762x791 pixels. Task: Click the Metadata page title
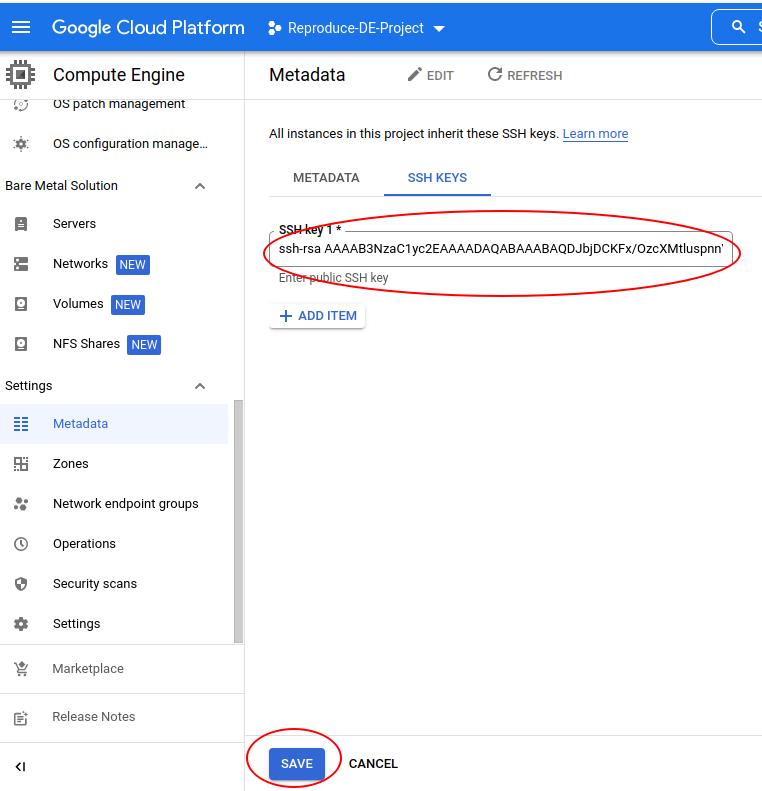[x=307, y=75]
